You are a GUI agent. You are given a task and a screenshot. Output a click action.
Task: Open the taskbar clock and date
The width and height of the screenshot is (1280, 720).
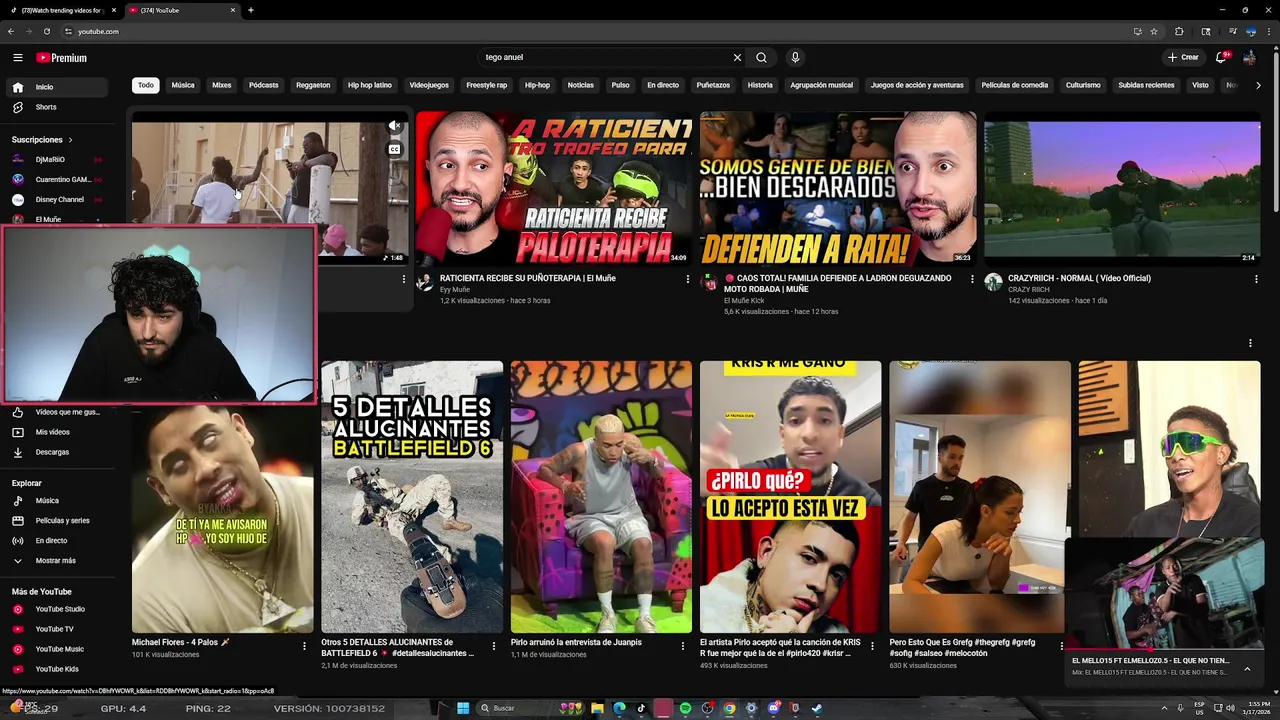(1259, 708)
